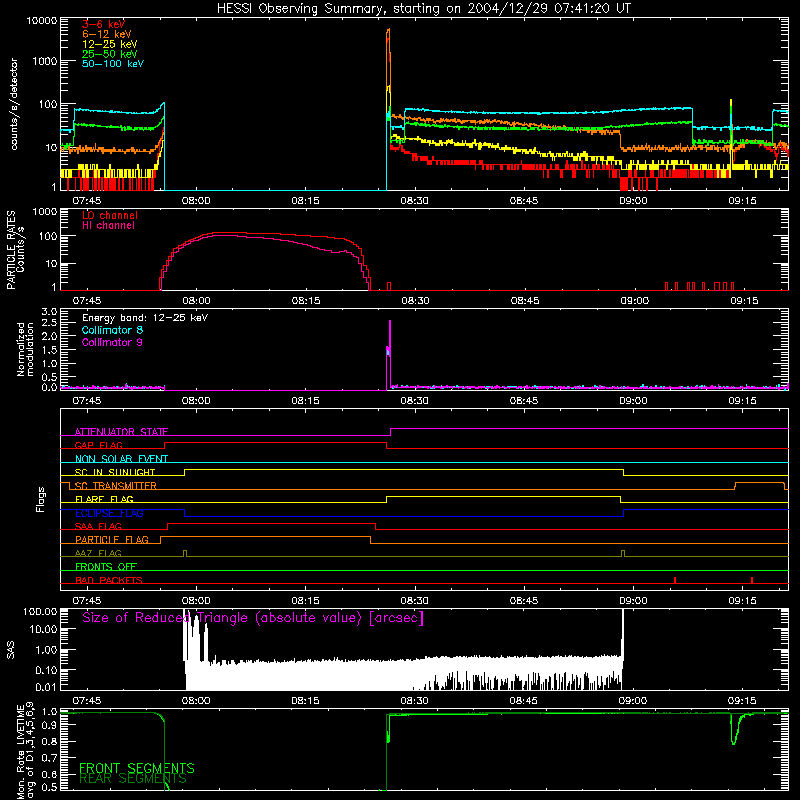This screenshot has height=800, width=800.
Task: Click the FRONTS OFF flag label
Action: point(106,567)
